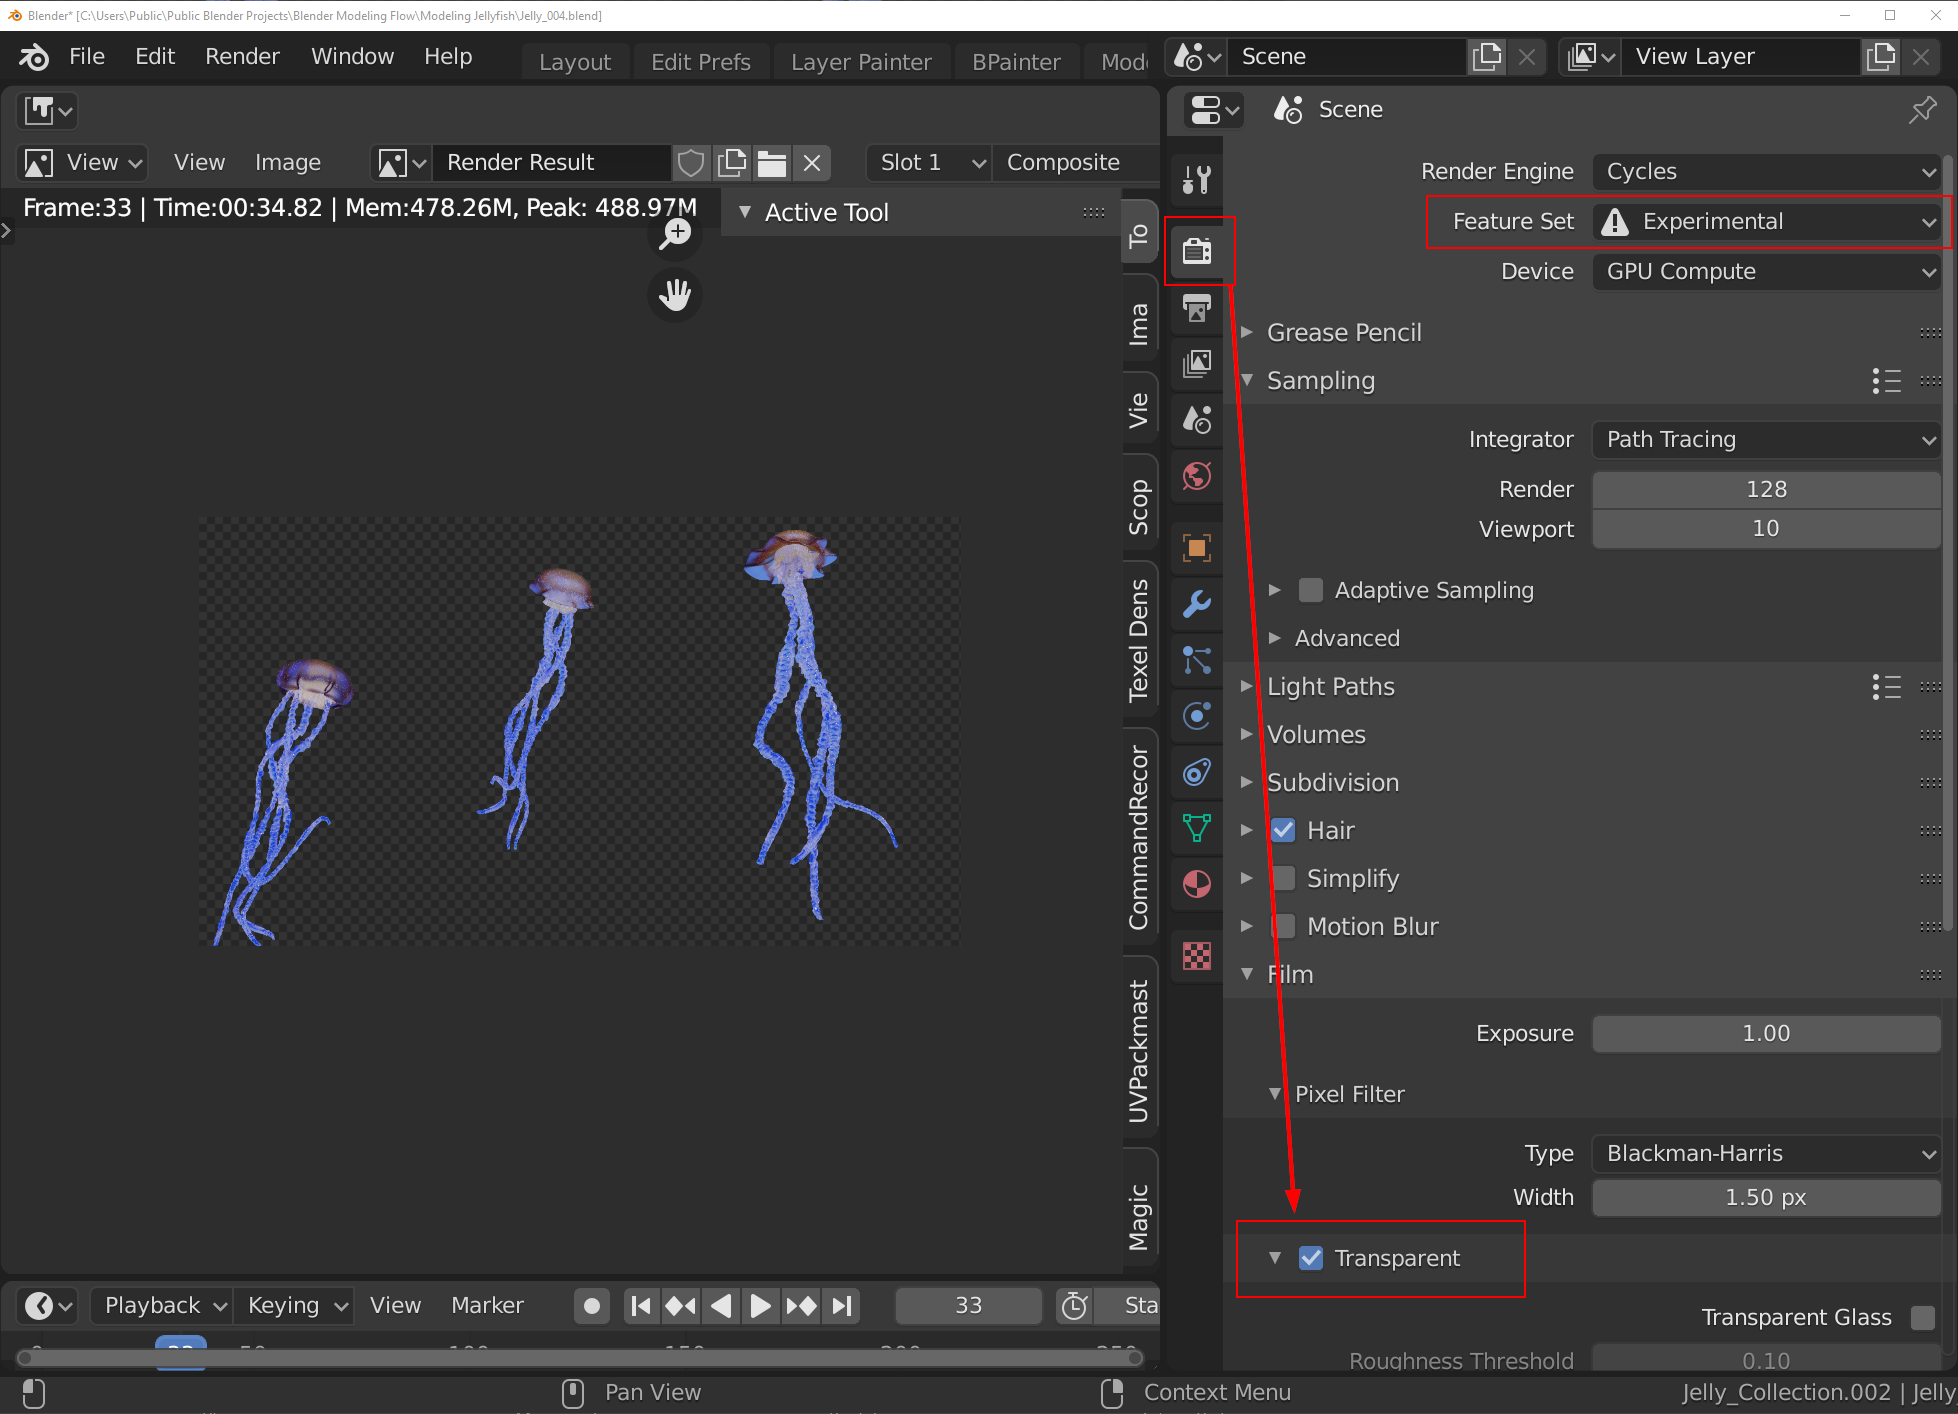The height and width of the screenshot is (1414, 1958).
Task: Open the Device GPU Compute dropdown
Action: point(1766,271)
